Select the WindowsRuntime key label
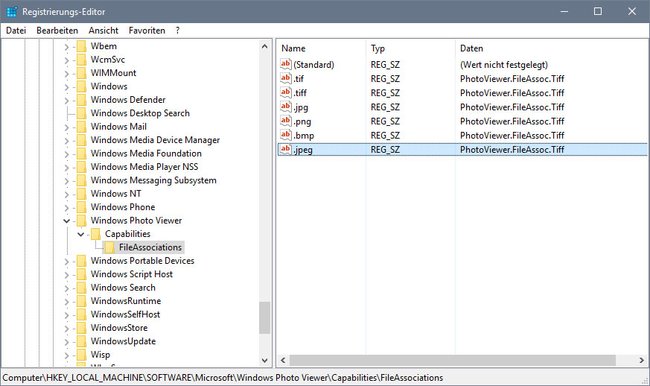650x386 pixels. [x=126, y=301]
